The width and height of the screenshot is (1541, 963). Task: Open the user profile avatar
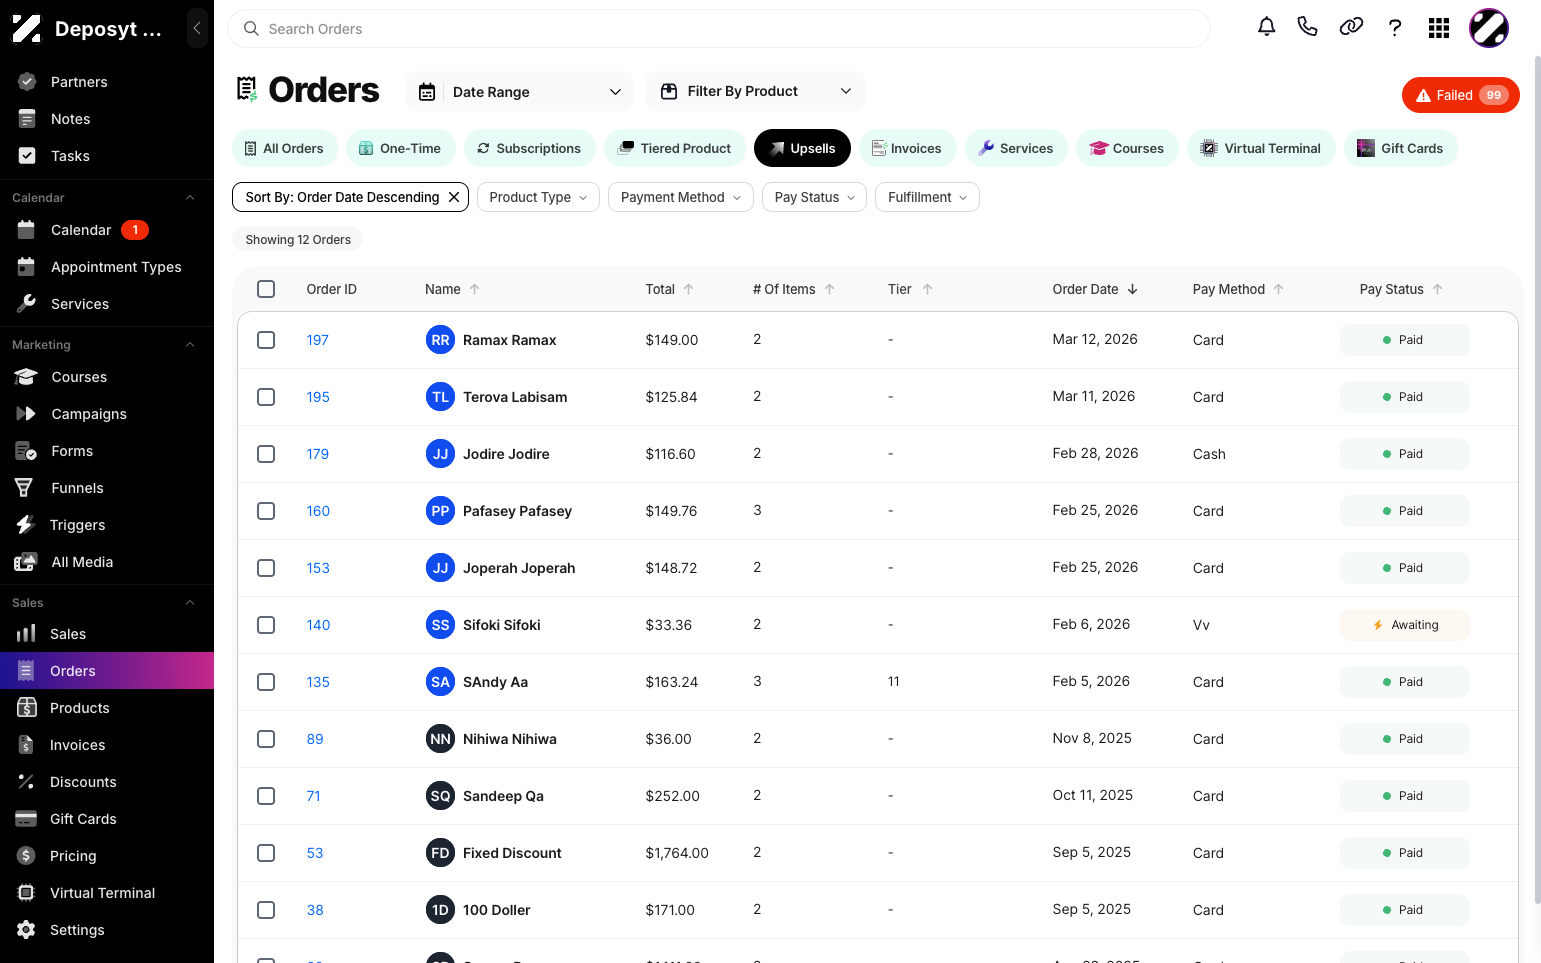click(1489, 28)
